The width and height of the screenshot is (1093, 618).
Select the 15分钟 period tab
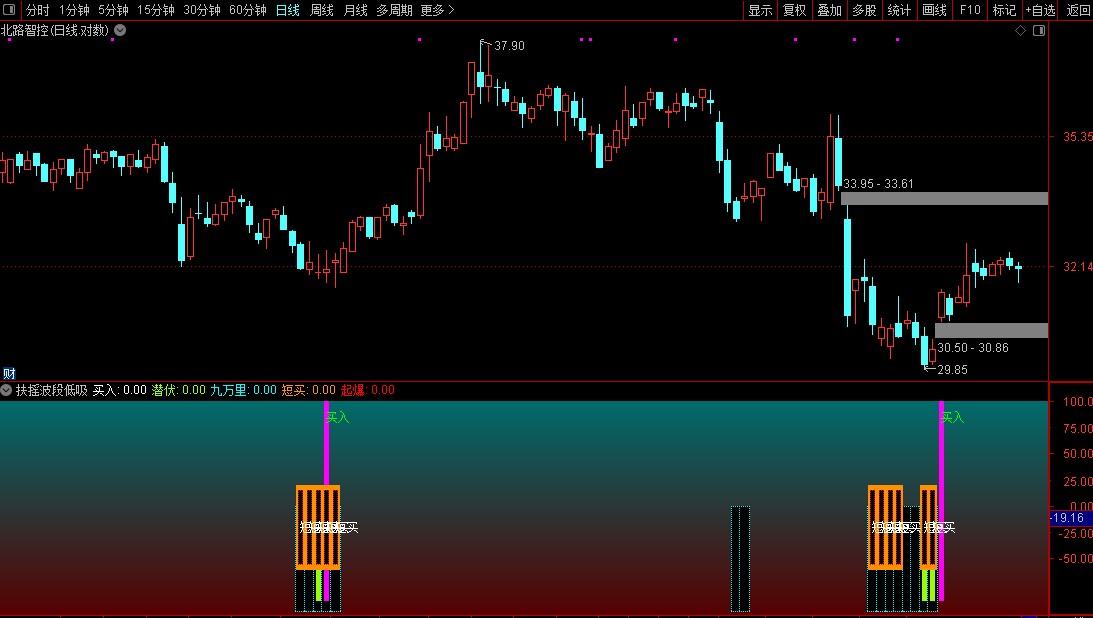[x=155, y=10]
